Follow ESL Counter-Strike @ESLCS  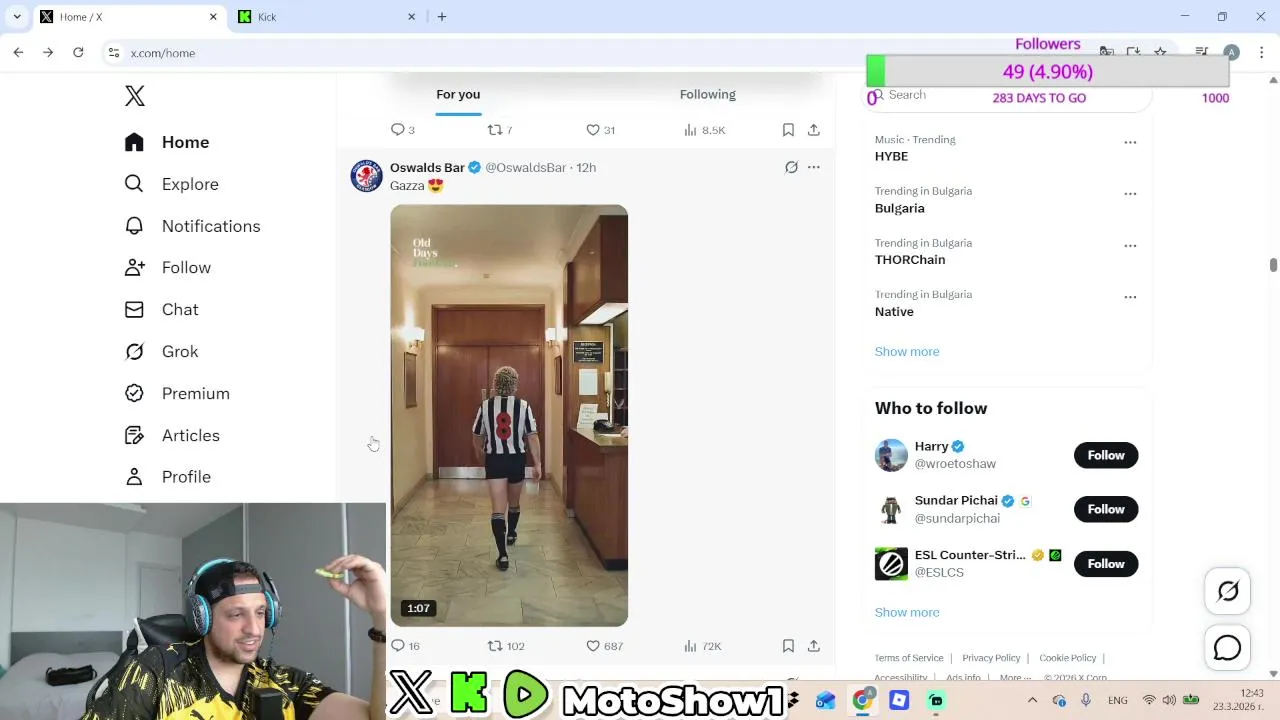click(x=1106, y=564)
